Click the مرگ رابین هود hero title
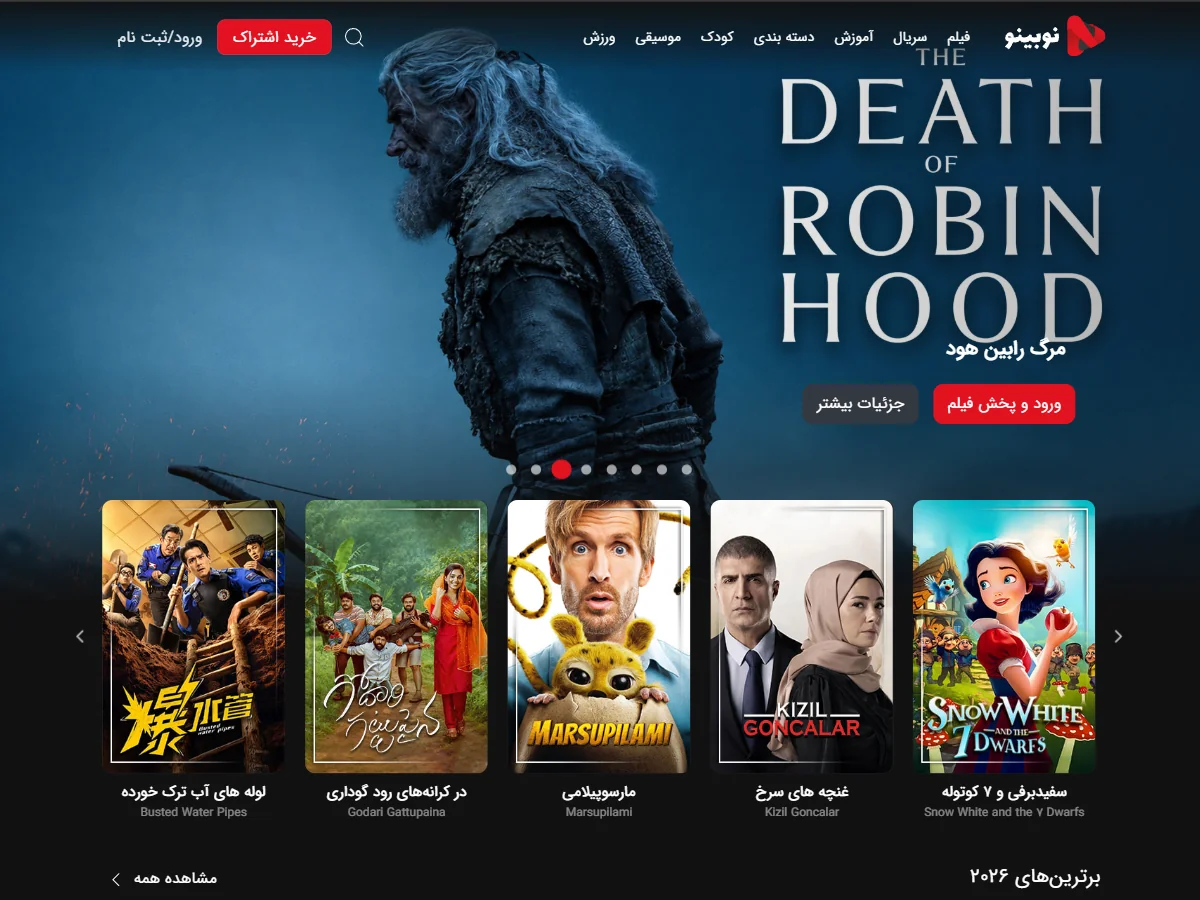 click(x=1005, y=349)
